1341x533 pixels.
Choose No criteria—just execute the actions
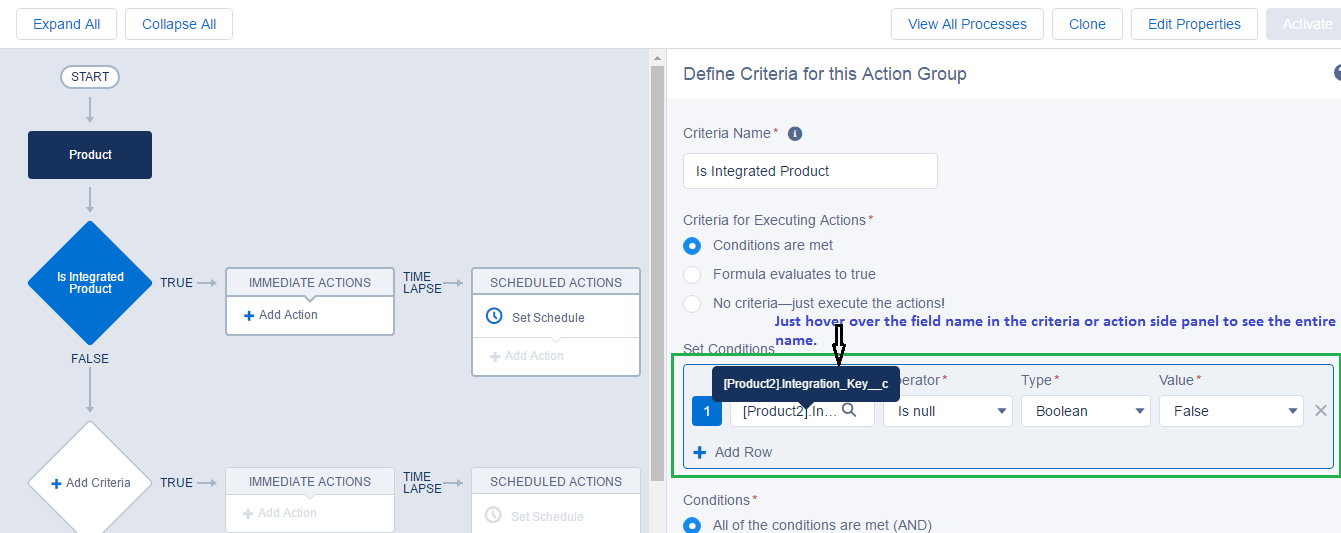point(692,303)
